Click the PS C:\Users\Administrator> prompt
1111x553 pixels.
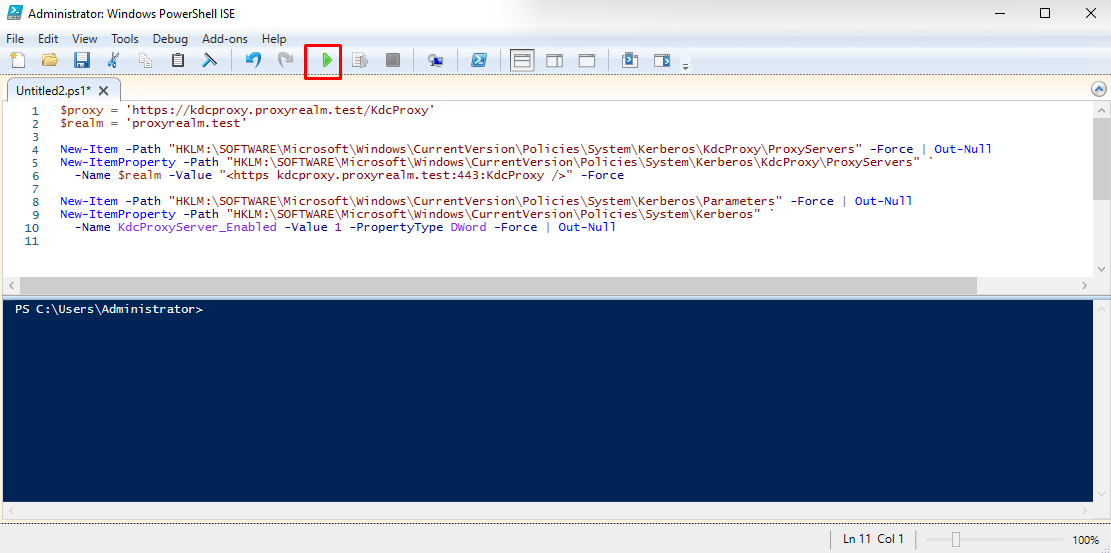tap(109, 309)
